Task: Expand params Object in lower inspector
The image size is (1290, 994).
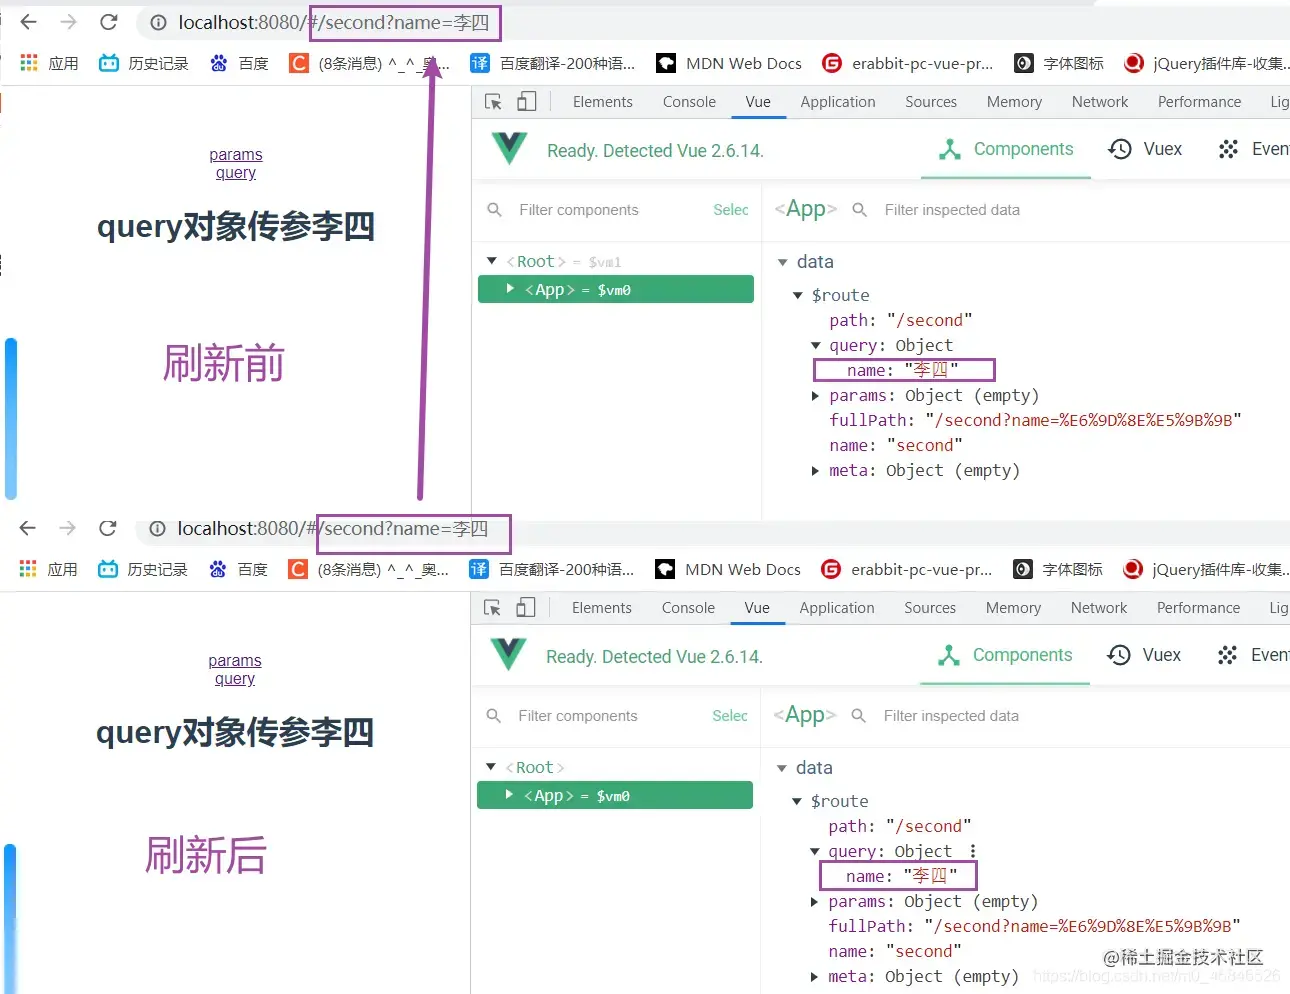Action: click(x=815, y=902)
